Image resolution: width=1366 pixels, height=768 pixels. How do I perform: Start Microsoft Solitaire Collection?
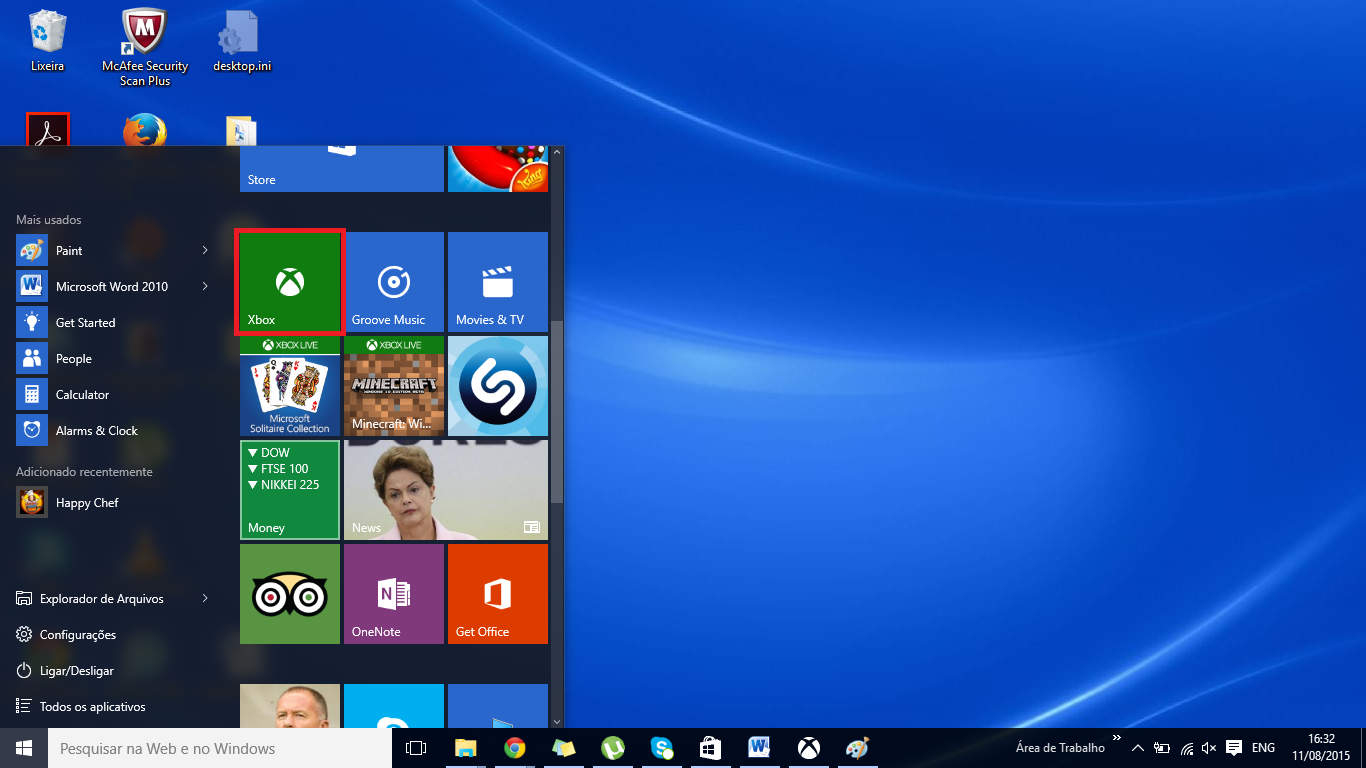pos(289,386)
